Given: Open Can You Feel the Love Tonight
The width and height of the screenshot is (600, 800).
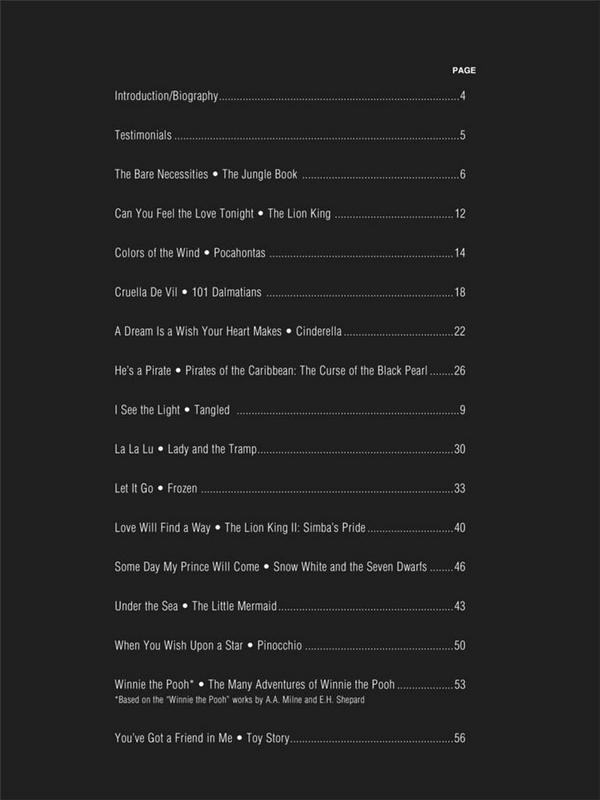Looking at the screenshot, I should click(x=223, y=214).
